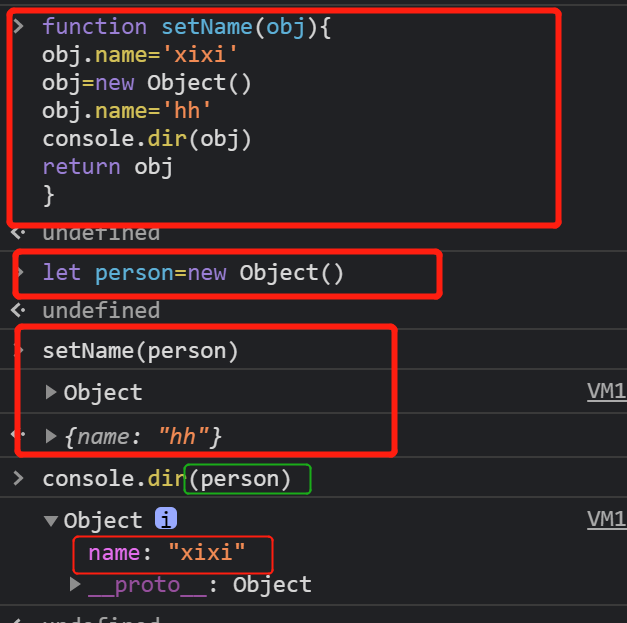Click the undefined result below let person

(101, 311)
